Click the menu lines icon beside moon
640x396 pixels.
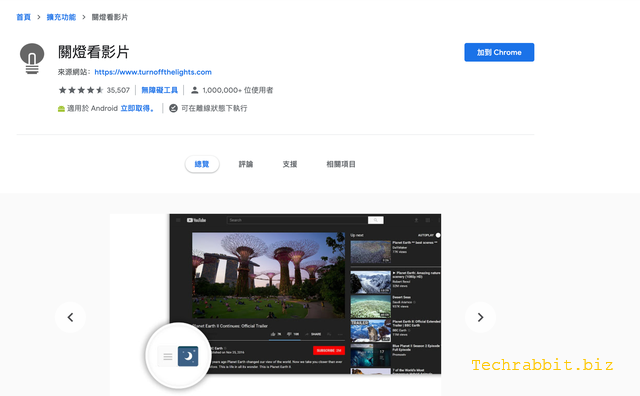click(x=168, y=357)
